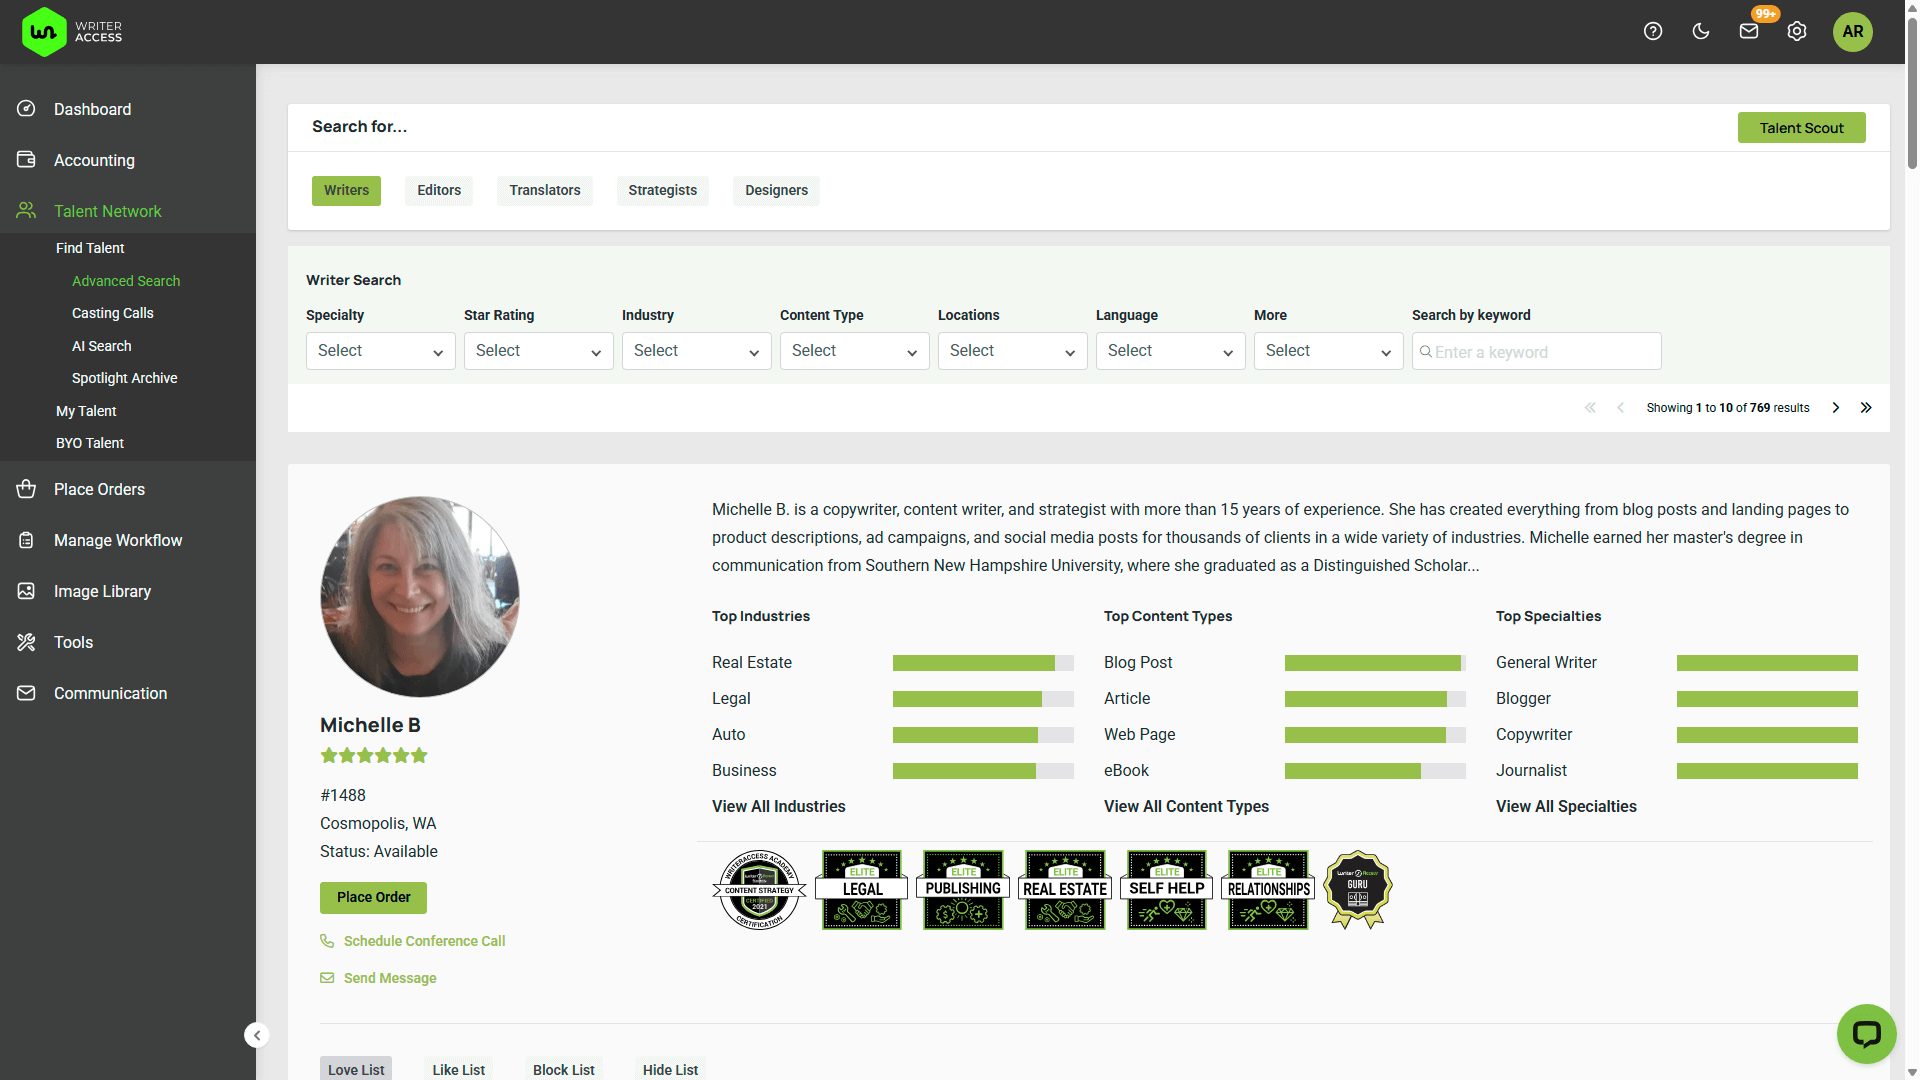Select the Accounting sidebar icon
The height and width of the screenshot is (1080, 1920).
[26, 160]
